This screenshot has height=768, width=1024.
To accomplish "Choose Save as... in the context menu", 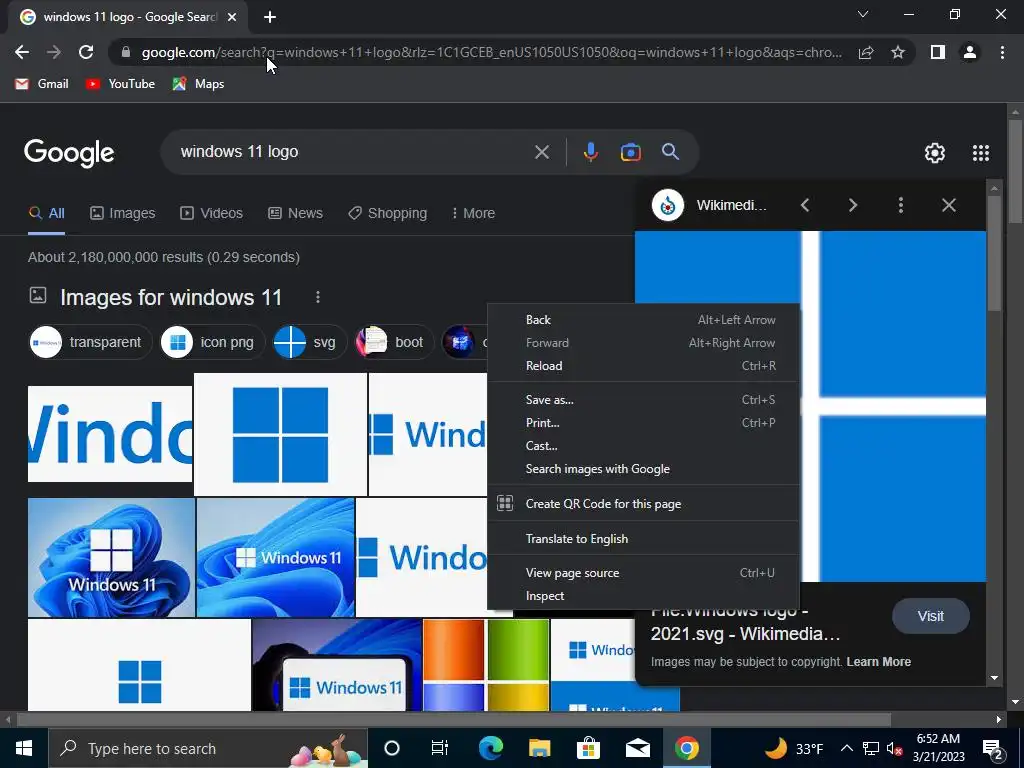I will [643, 400].
